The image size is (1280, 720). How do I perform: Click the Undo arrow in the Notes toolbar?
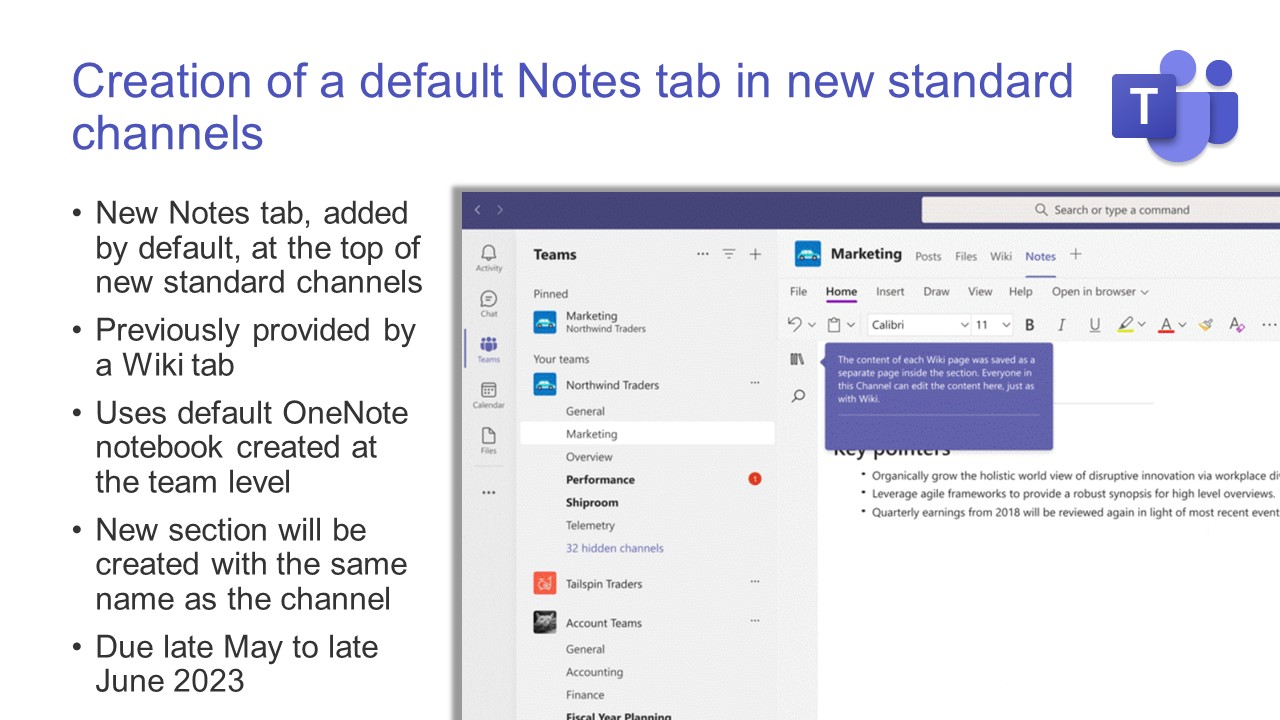pos(796,324)
